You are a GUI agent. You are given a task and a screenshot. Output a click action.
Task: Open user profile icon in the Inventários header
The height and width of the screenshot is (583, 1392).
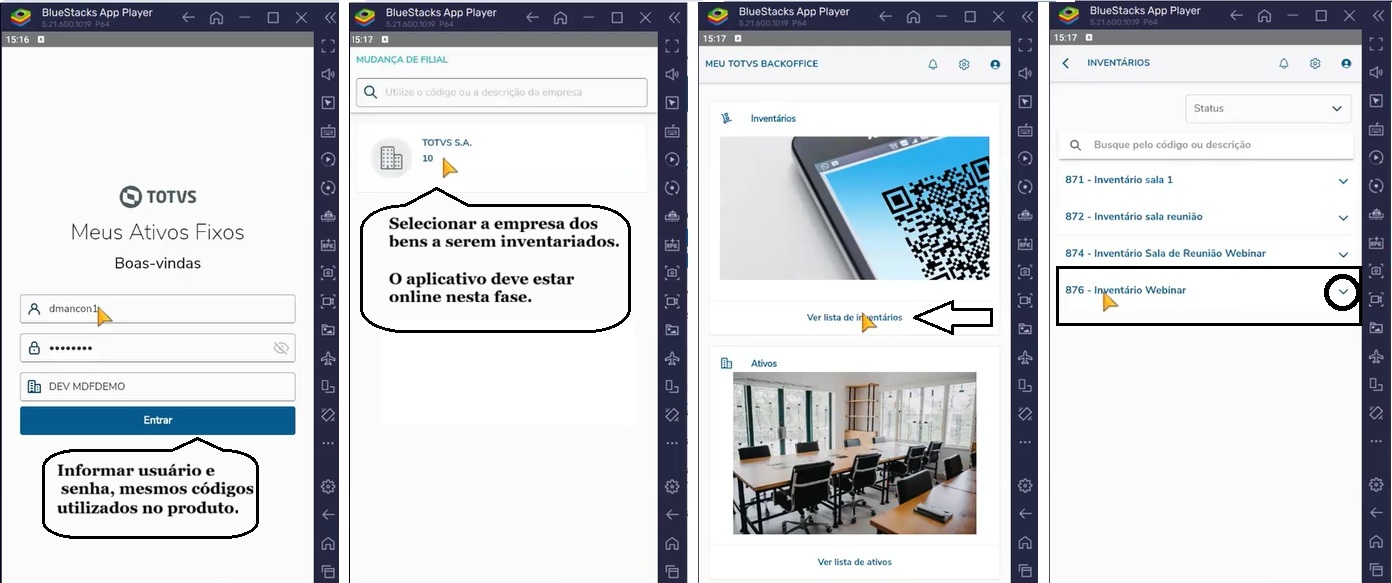[1346, 63]
